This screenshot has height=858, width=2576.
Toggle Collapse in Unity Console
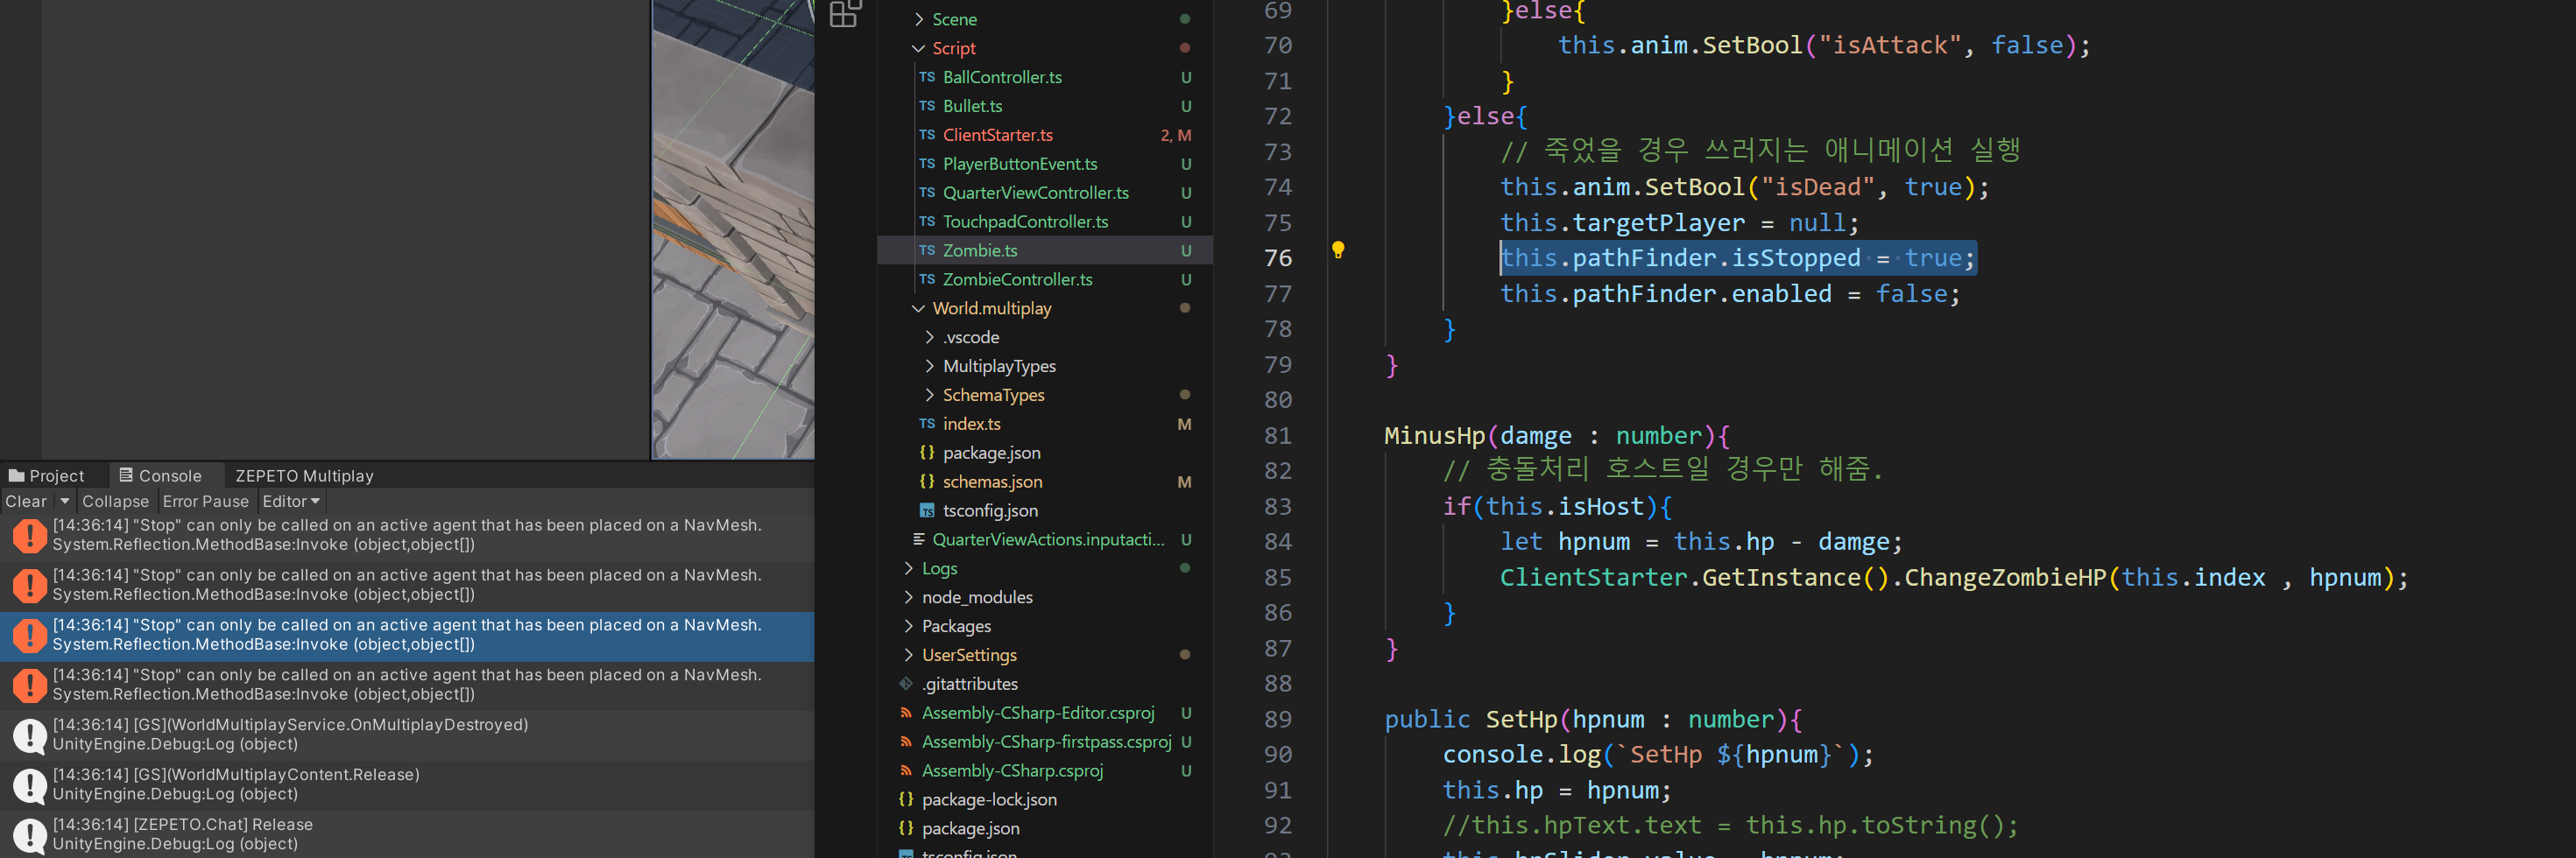115,502
